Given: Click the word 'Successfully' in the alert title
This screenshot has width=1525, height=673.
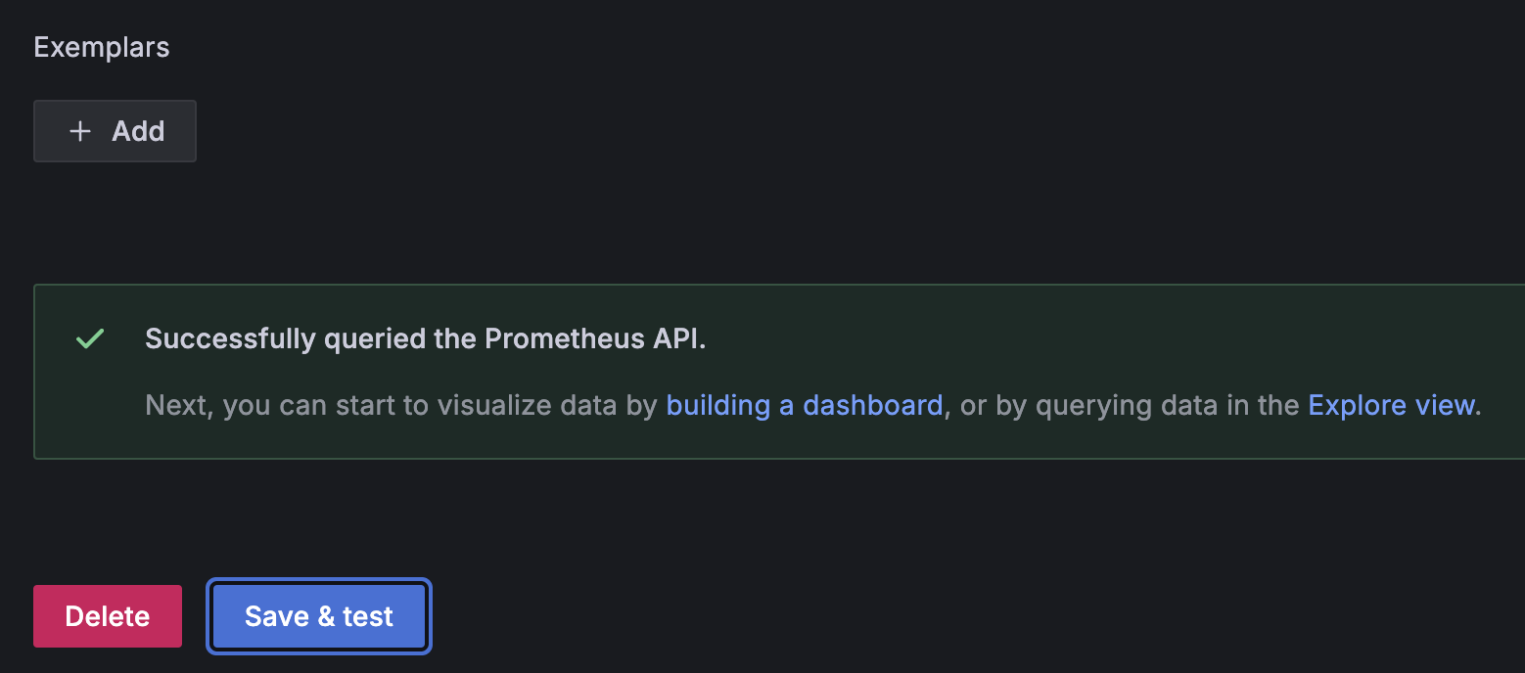Looking at the screenshot, I should [231, 339].
